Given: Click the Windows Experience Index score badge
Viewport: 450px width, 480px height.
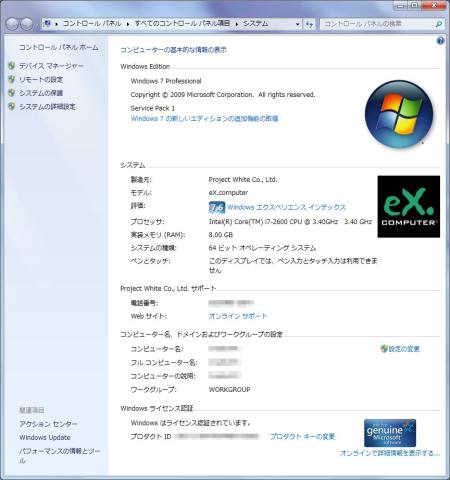Looking at the screenshot, I should pyautogui.click(x=217, y=208).
